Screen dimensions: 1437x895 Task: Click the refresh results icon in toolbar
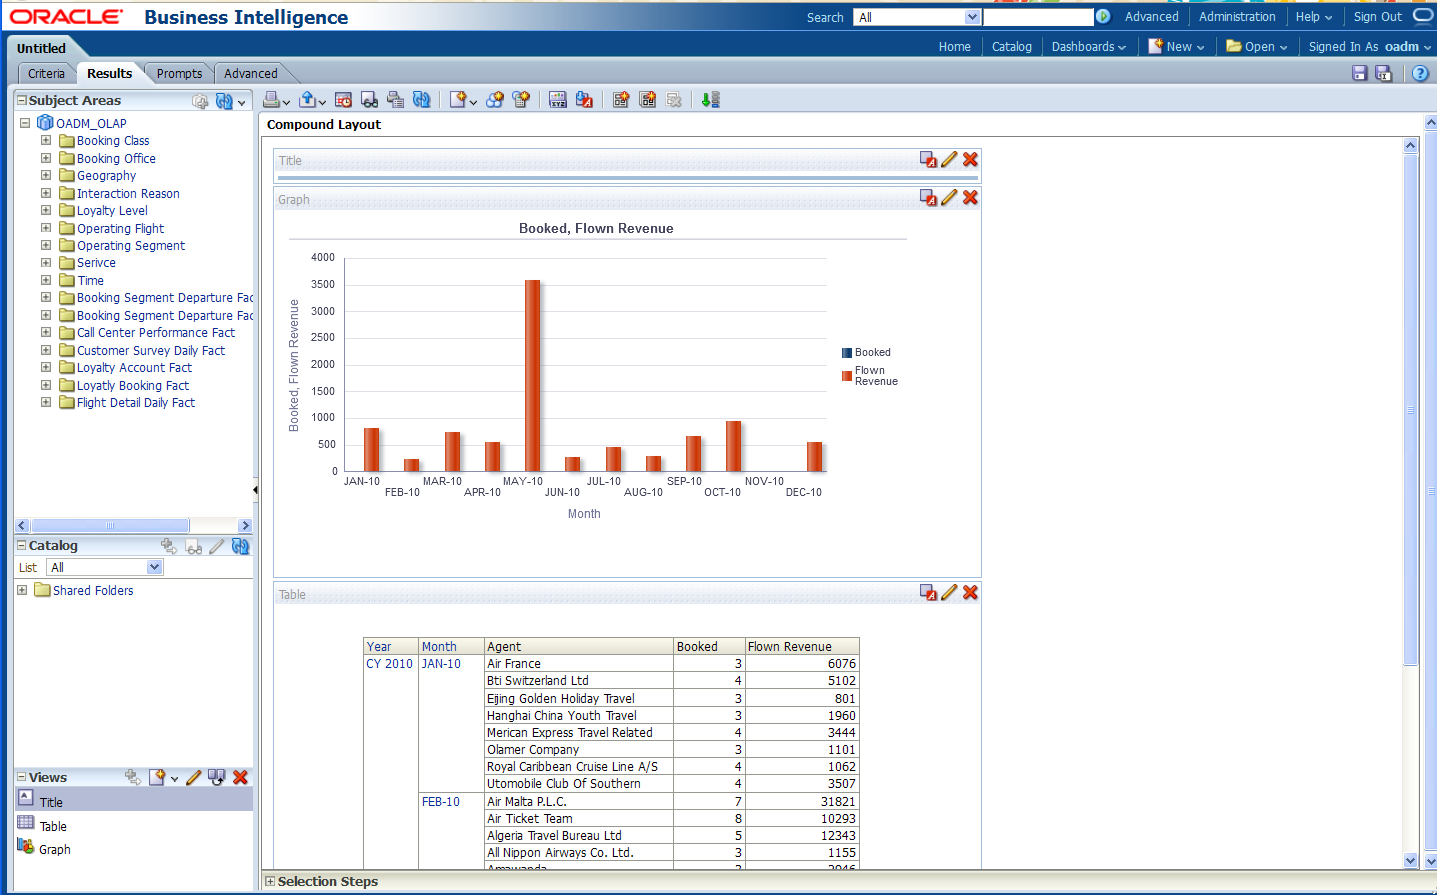[x=422, y=100]
